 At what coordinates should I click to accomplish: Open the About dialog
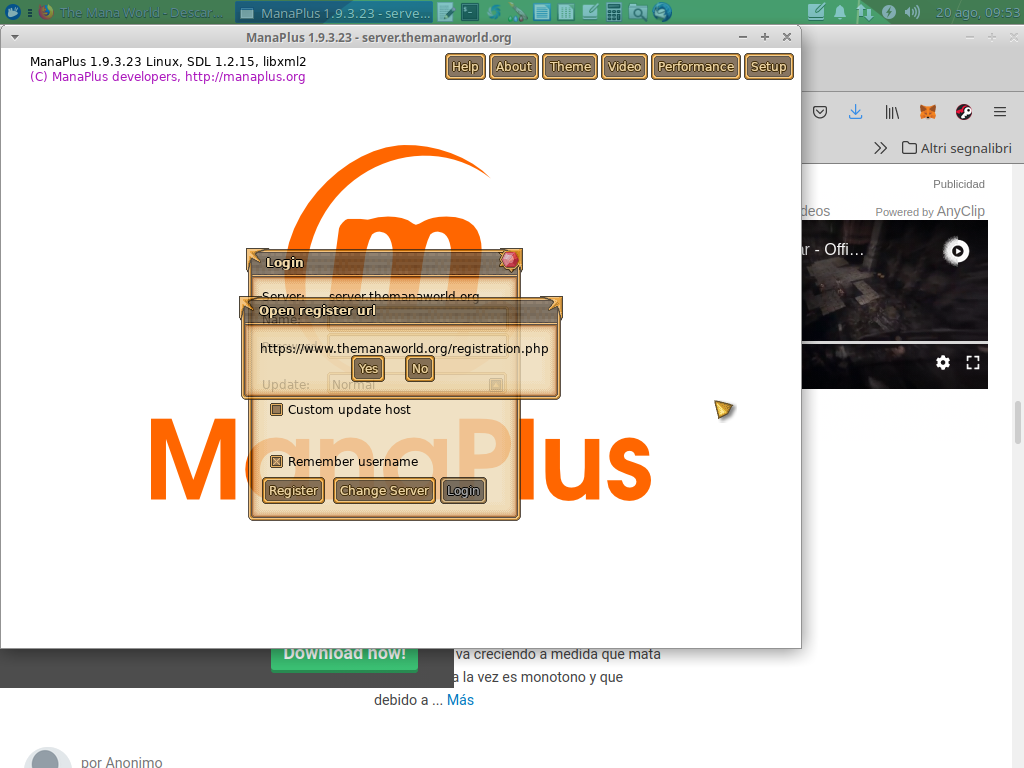[x=513, y=67]
